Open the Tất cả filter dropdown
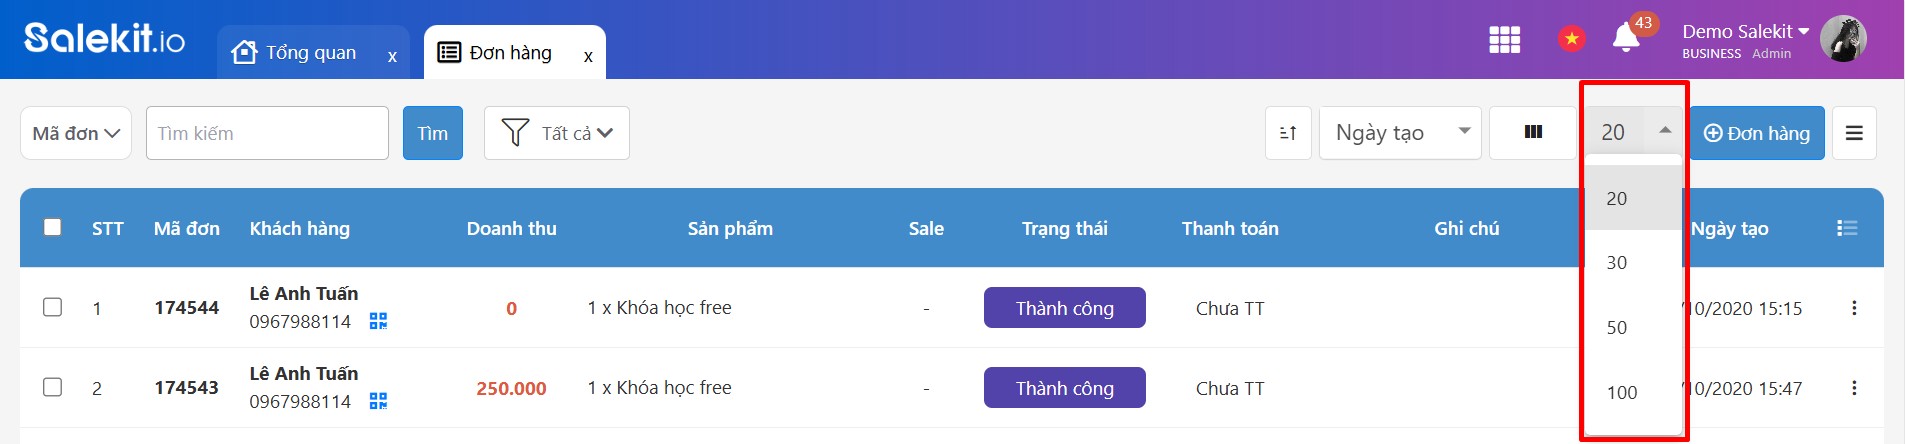 (x=557, y=133)
